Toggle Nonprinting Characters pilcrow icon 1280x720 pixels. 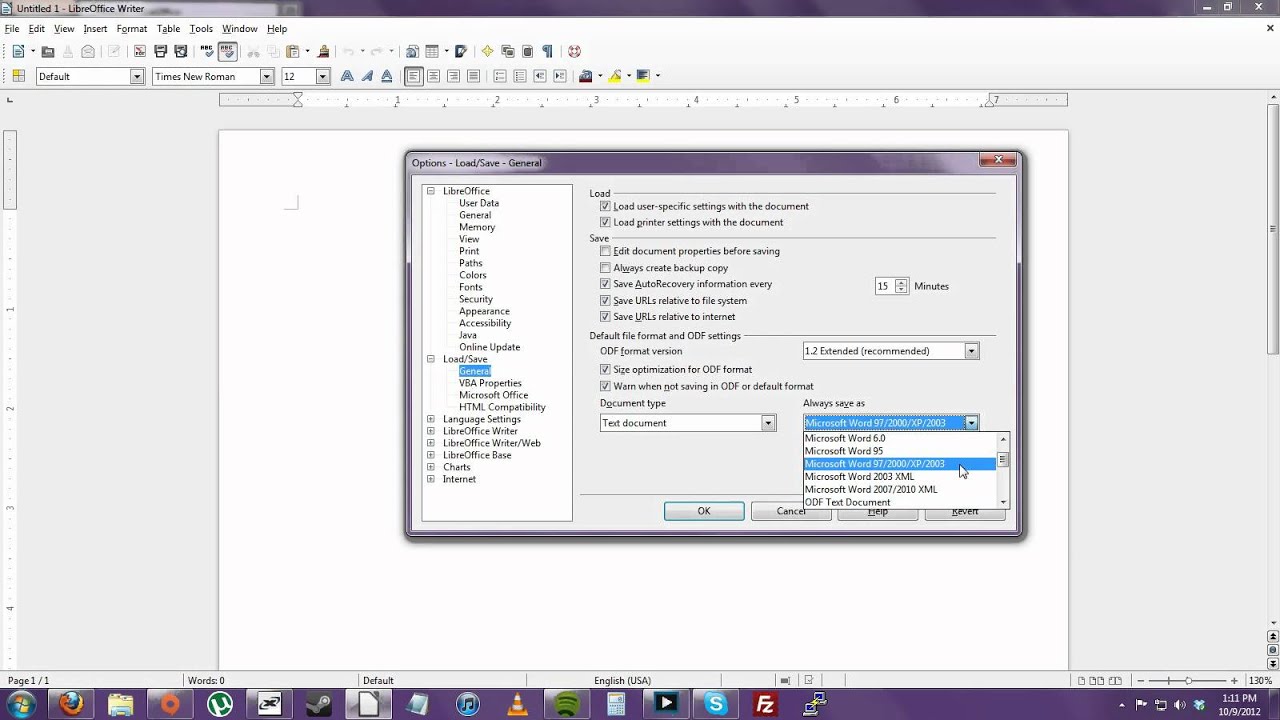[x=547, y=51]
